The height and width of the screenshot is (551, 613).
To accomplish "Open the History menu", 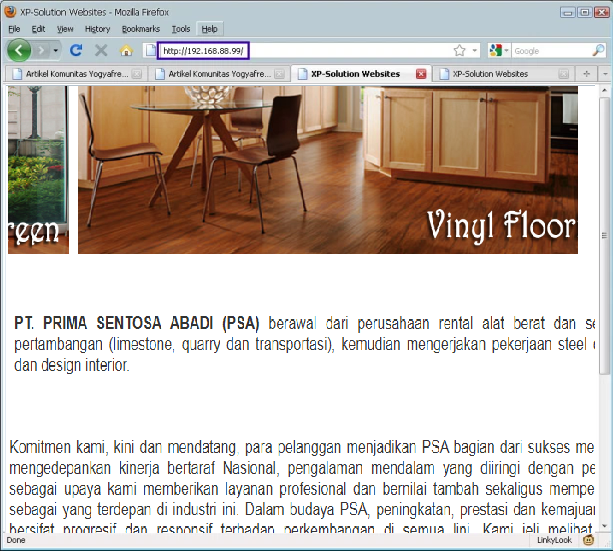I will coord(97,29).
